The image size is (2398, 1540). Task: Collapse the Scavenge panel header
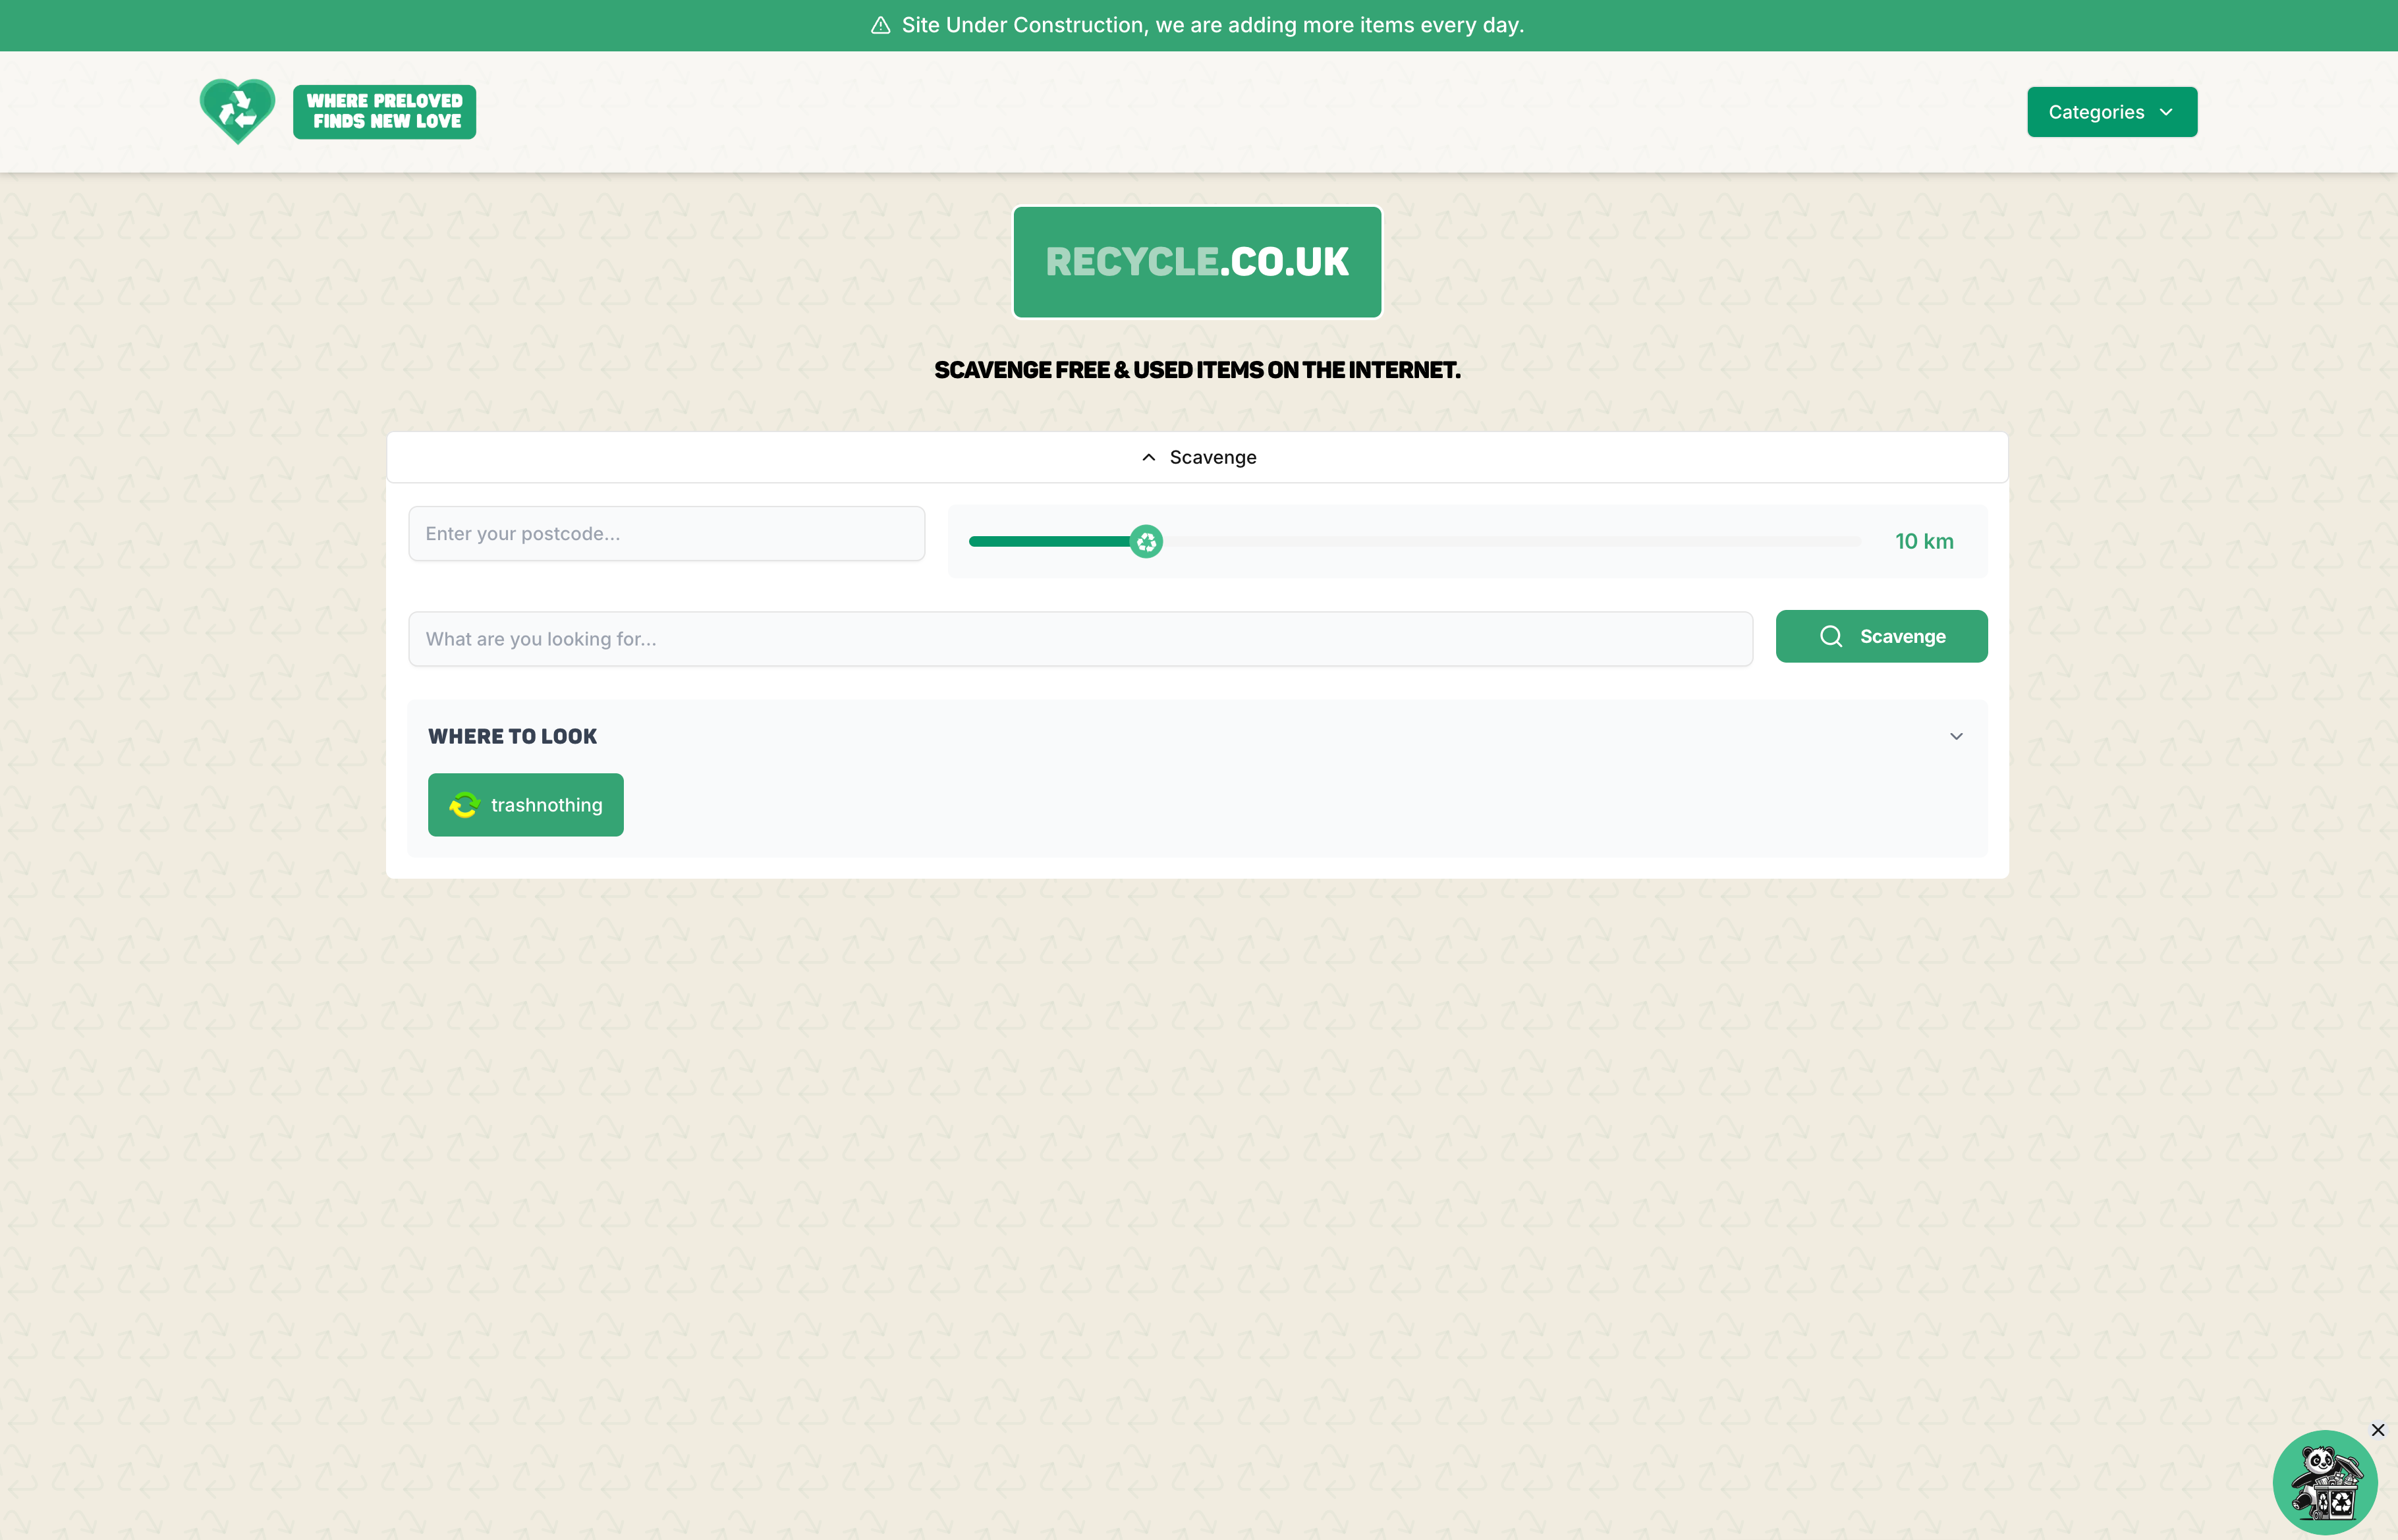point(1197,457)
